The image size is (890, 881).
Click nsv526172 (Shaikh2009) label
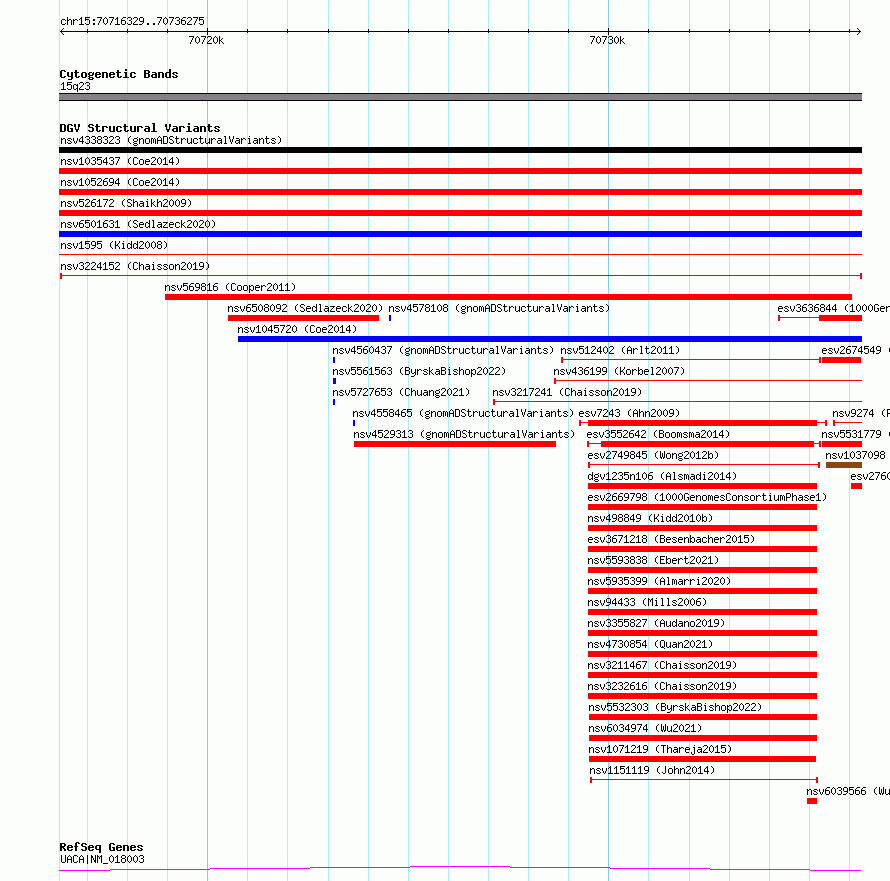126,203
